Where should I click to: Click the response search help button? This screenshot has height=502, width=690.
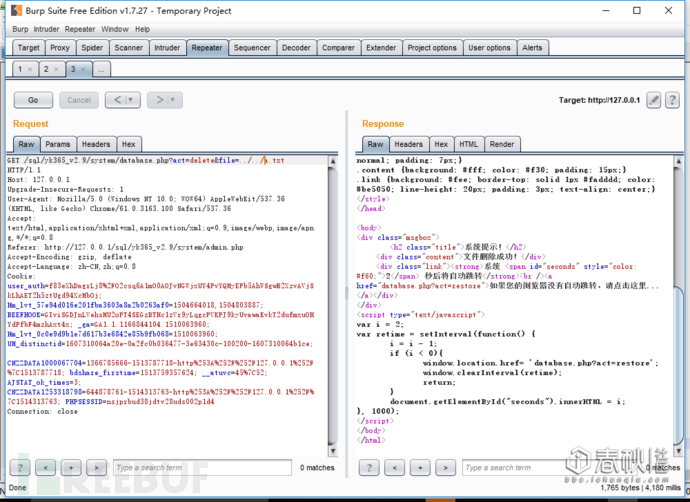coord(369,468)
